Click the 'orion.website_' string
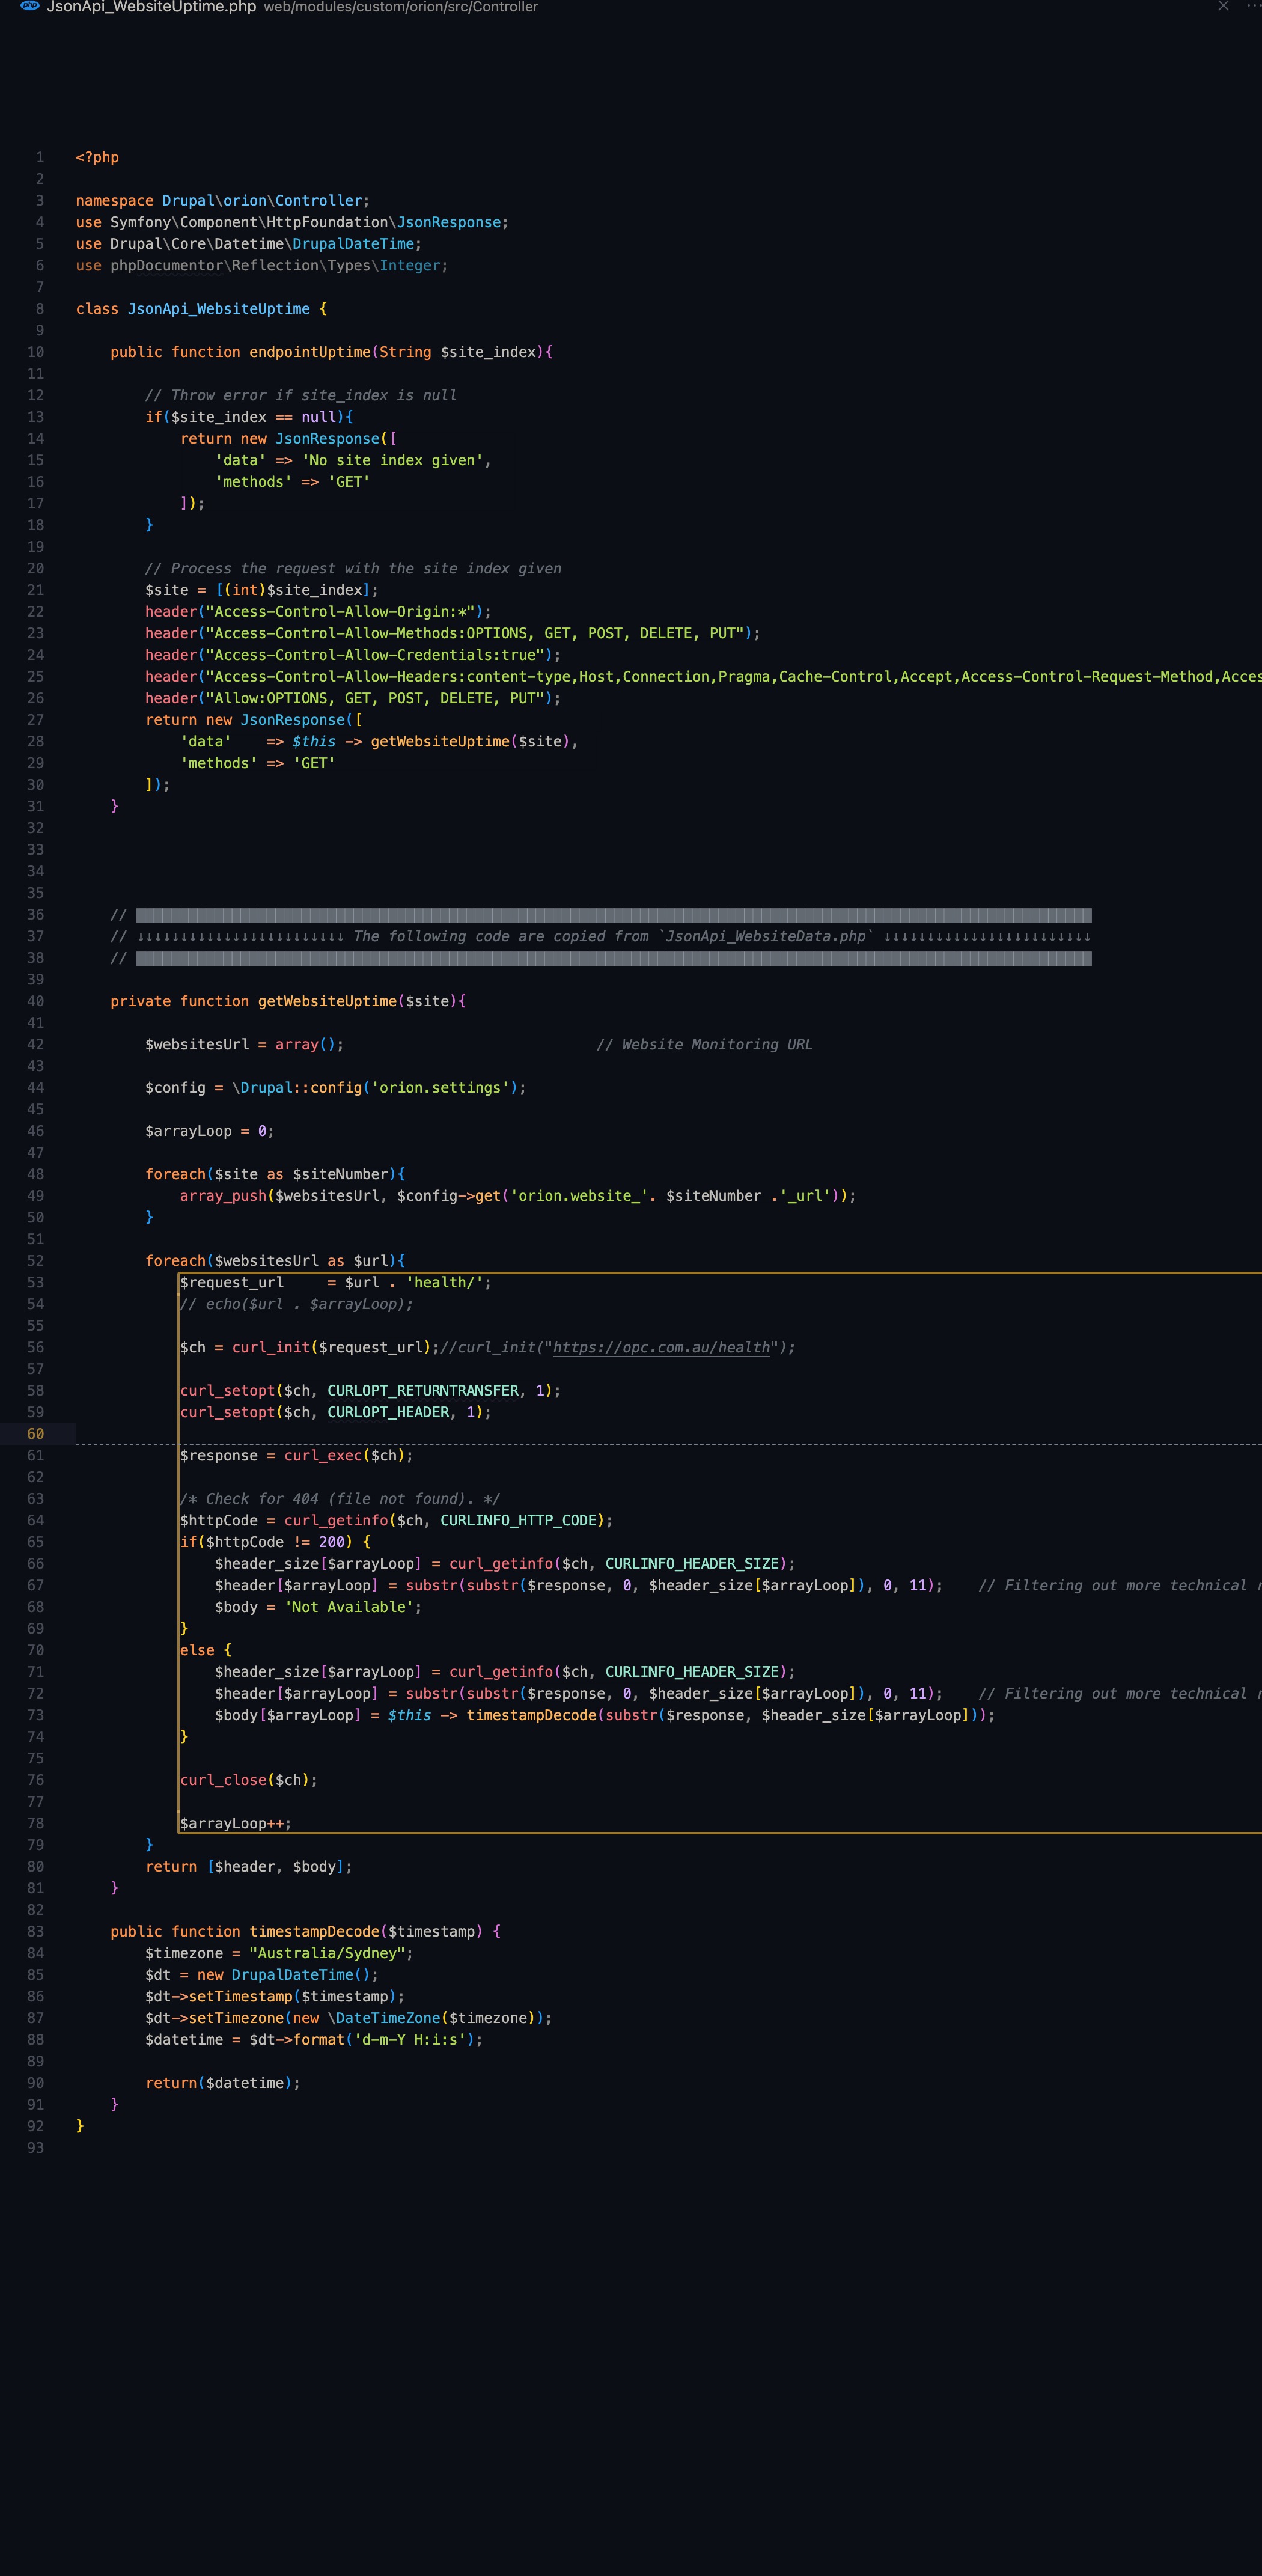The image size is (1262, 2576). (579, 1196)
